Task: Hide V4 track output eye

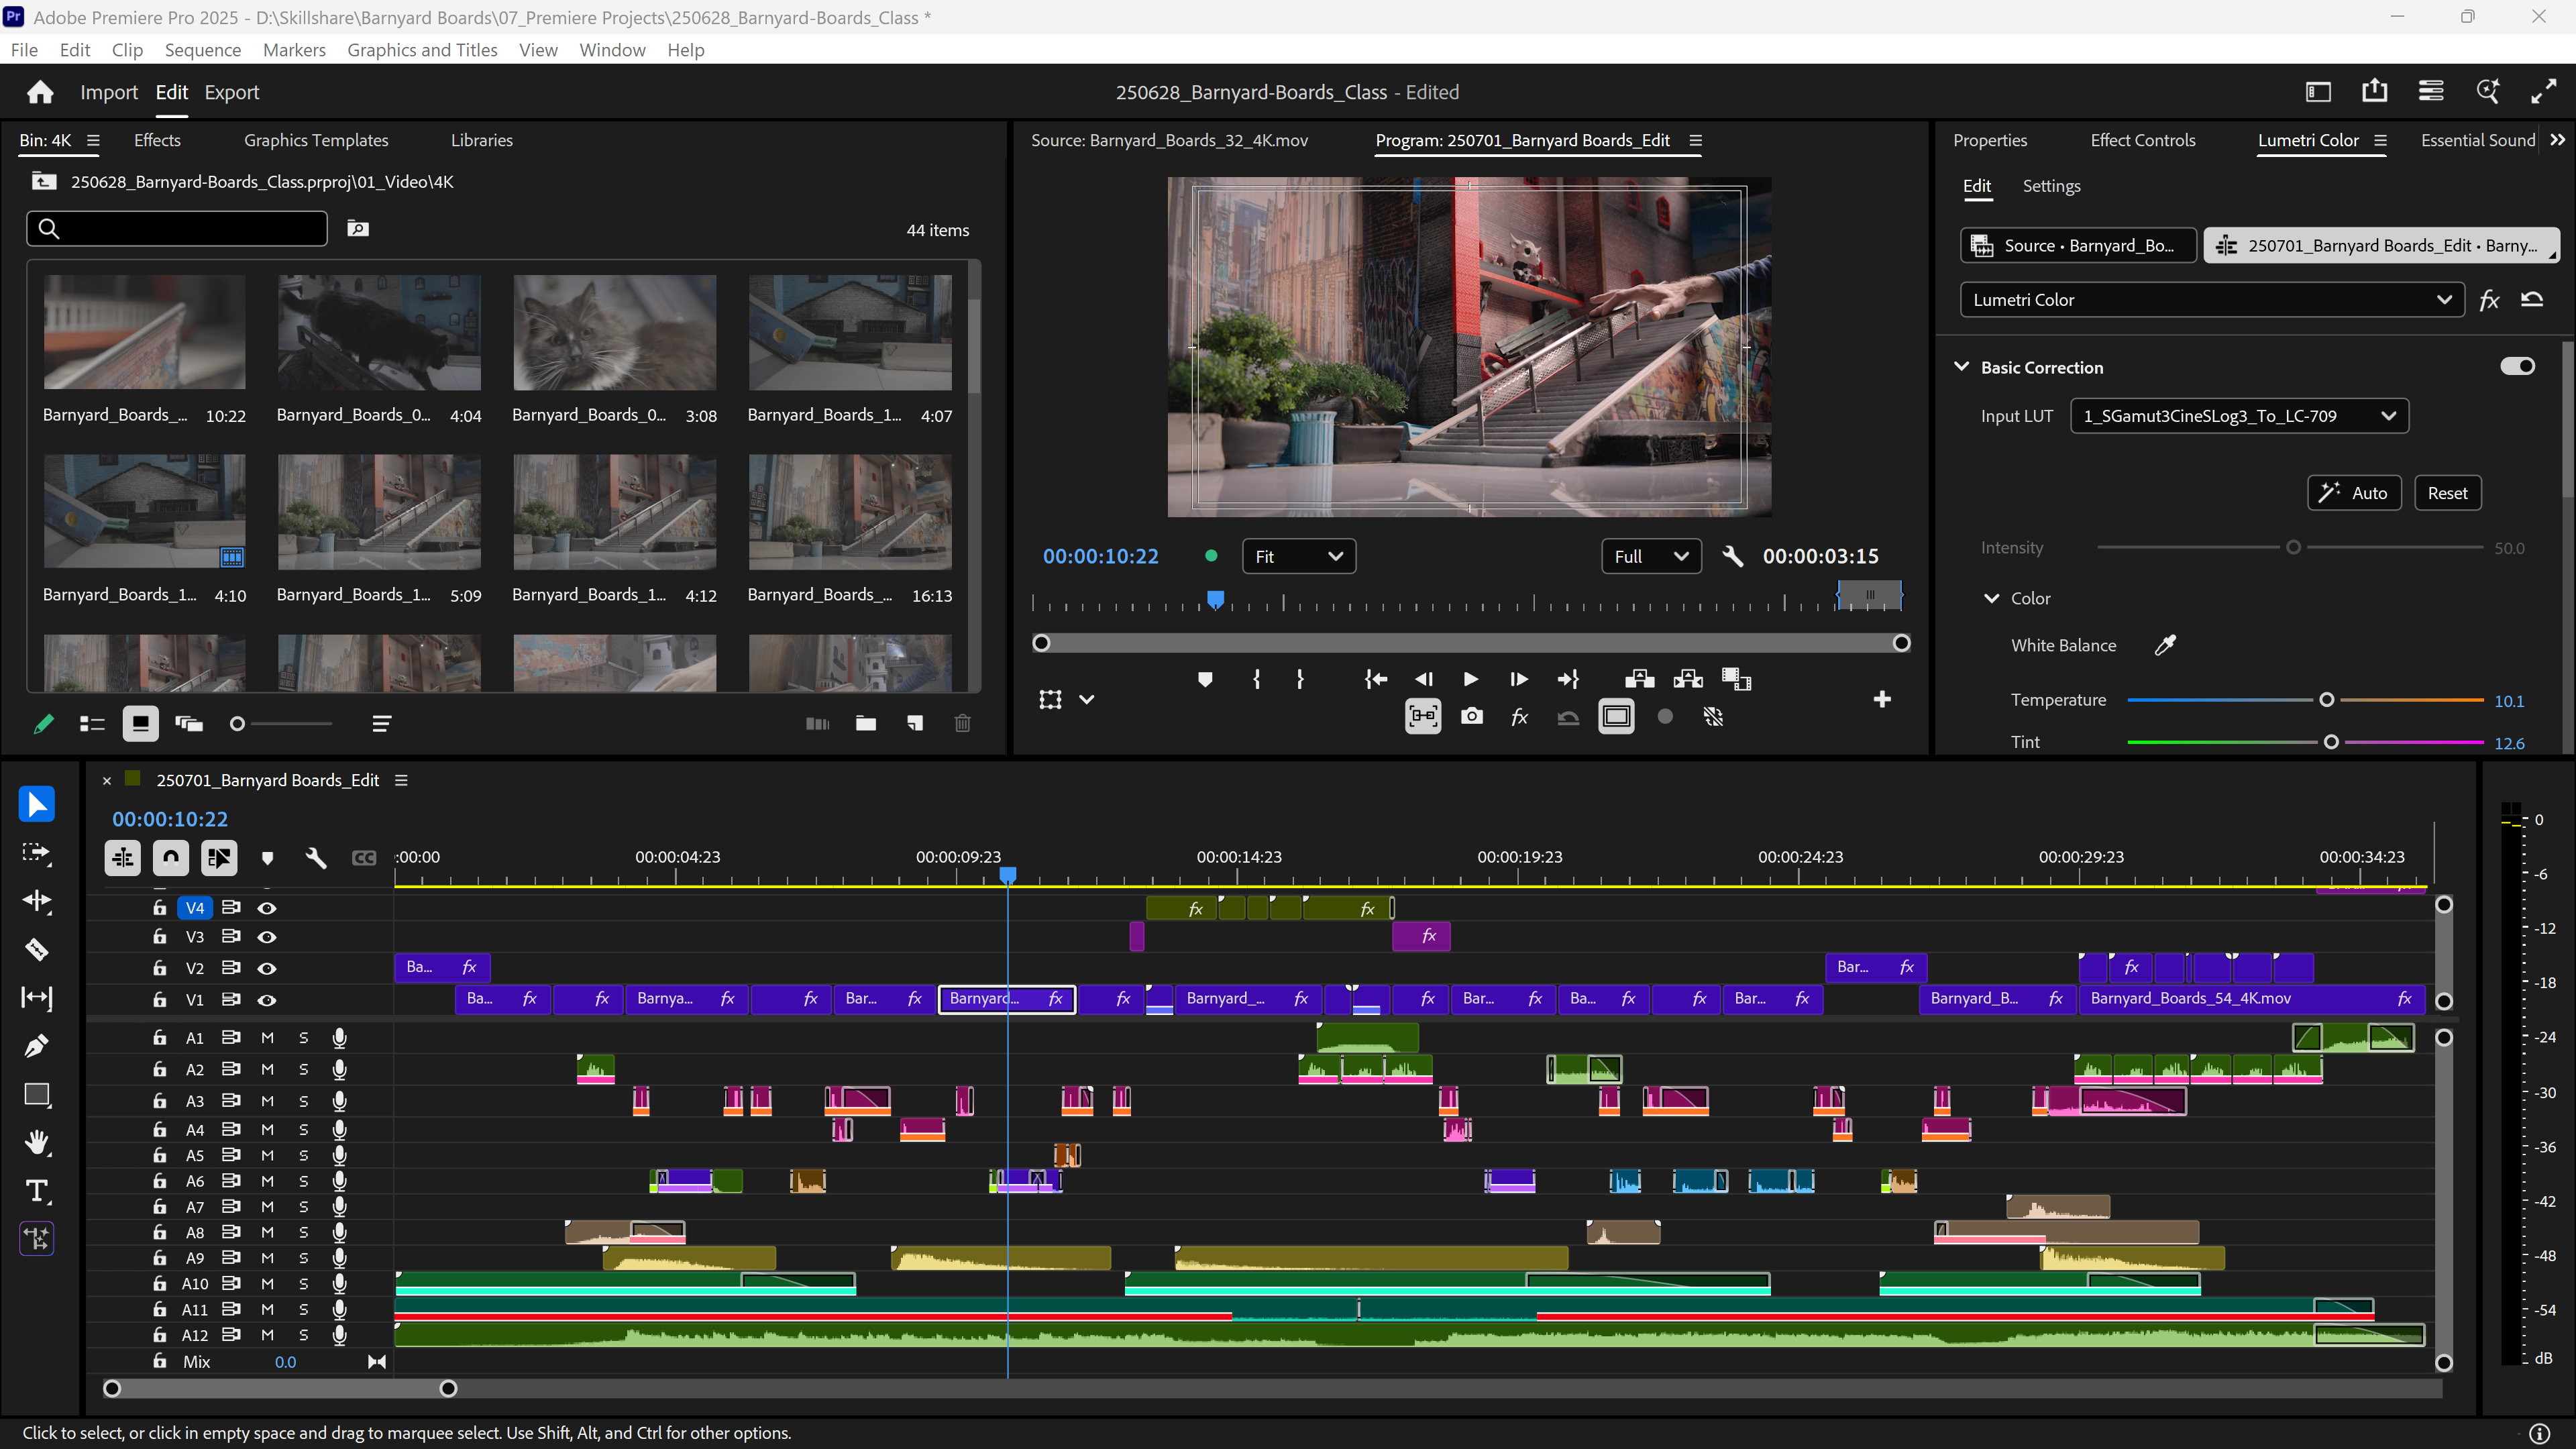Action: 267,908
